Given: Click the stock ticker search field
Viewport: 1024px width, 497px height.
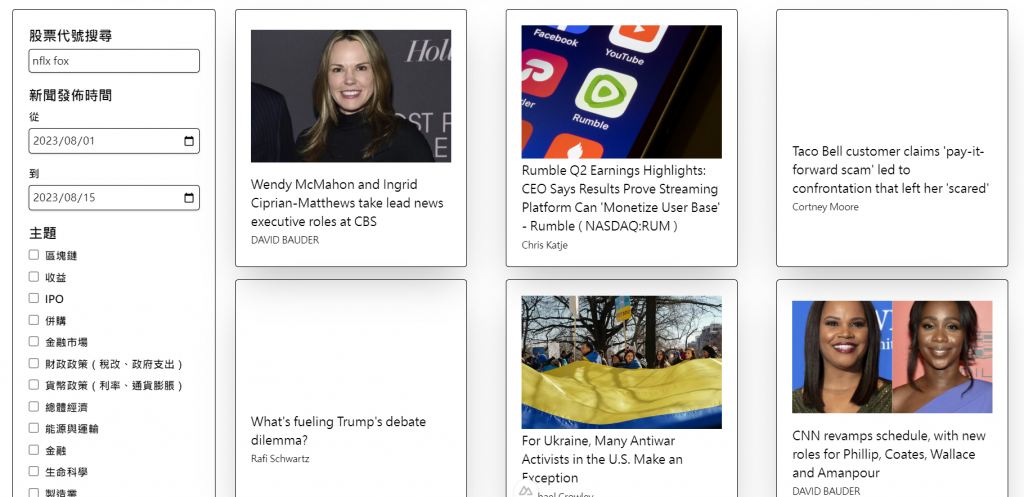Looking at the screenshot, I should (114, 61).
